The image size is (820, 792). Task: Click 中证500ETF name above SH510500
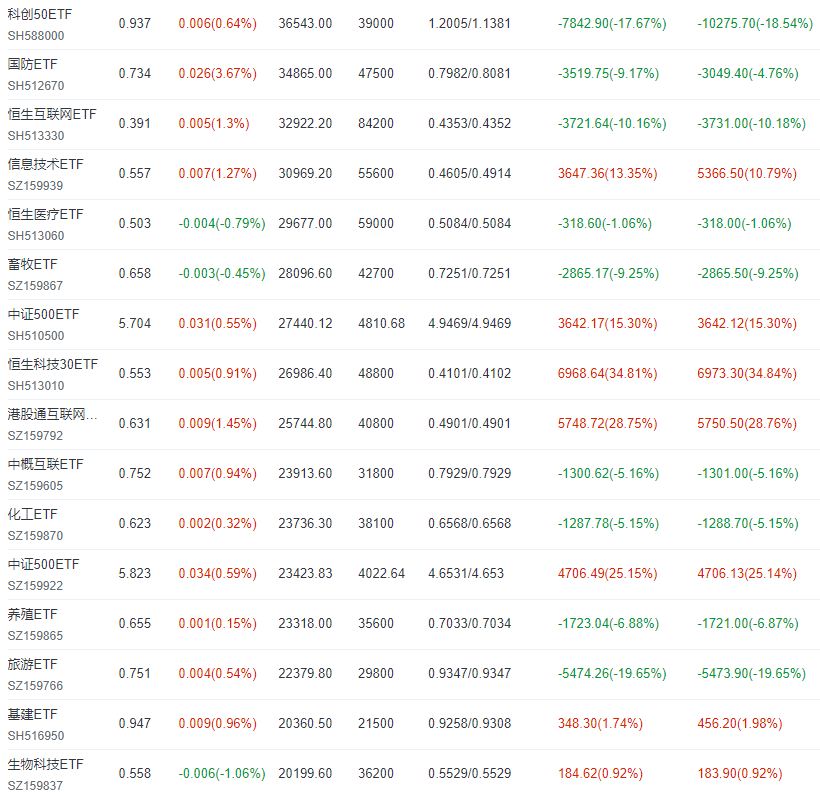43,314
